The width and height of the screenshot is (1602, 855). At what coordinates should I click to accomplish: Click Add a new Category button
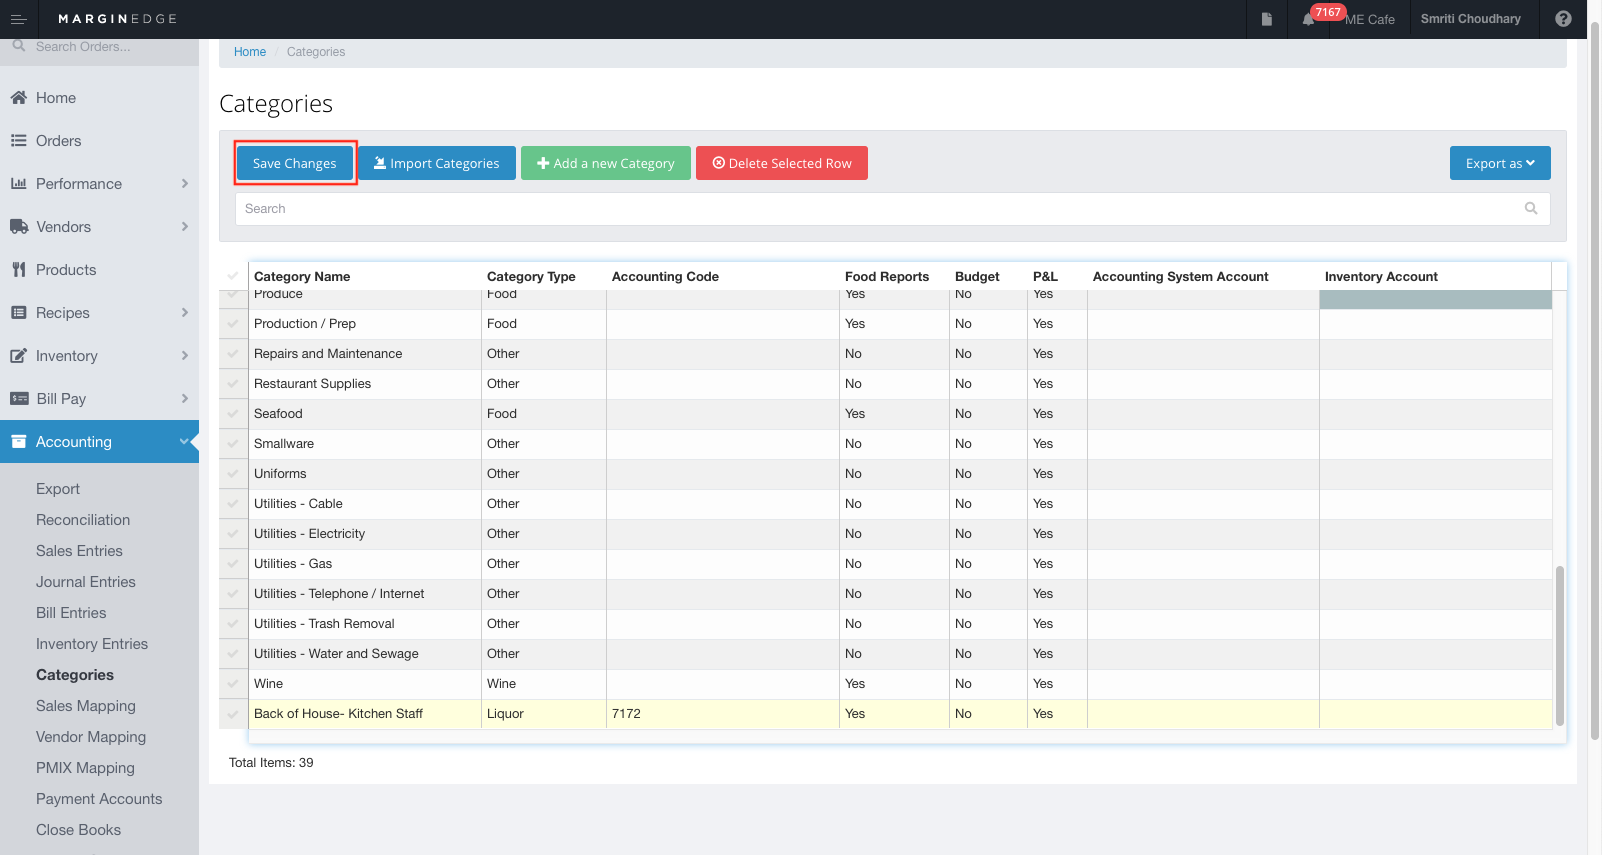[606, 163]
